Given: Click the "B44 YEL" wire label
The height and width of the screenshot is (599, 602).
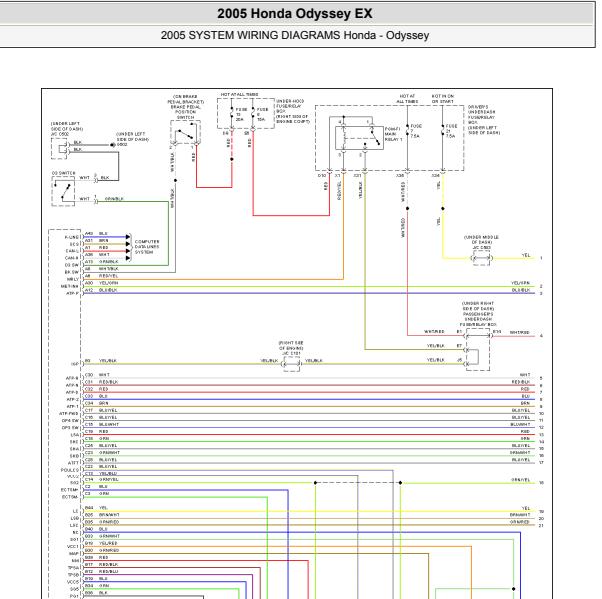Looking at the screenshot, I should (x=96, y=508).
